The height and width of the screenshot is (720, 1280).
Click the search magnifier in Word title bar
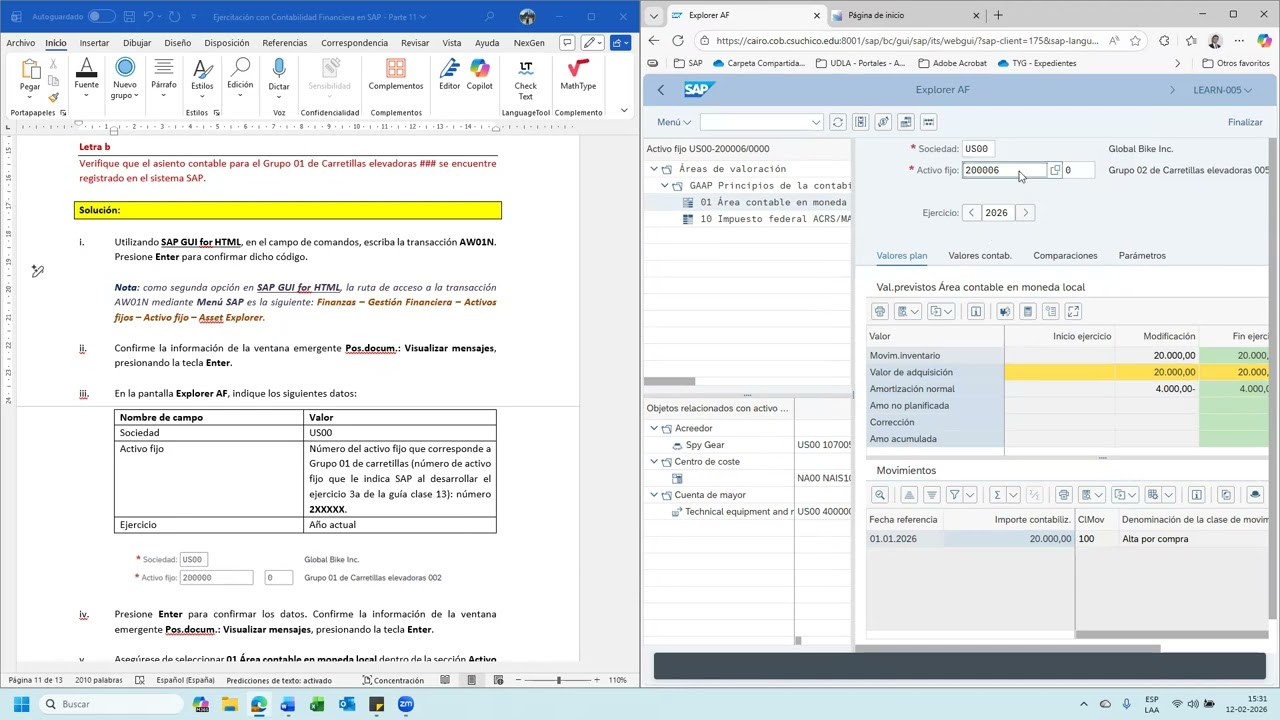coord(489,17)
